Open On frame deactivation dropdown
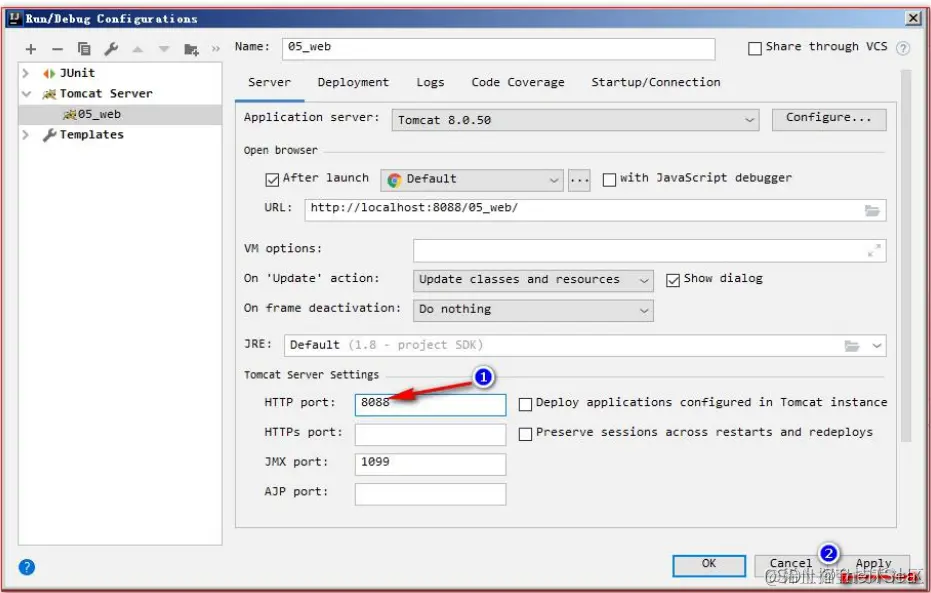 533,310
